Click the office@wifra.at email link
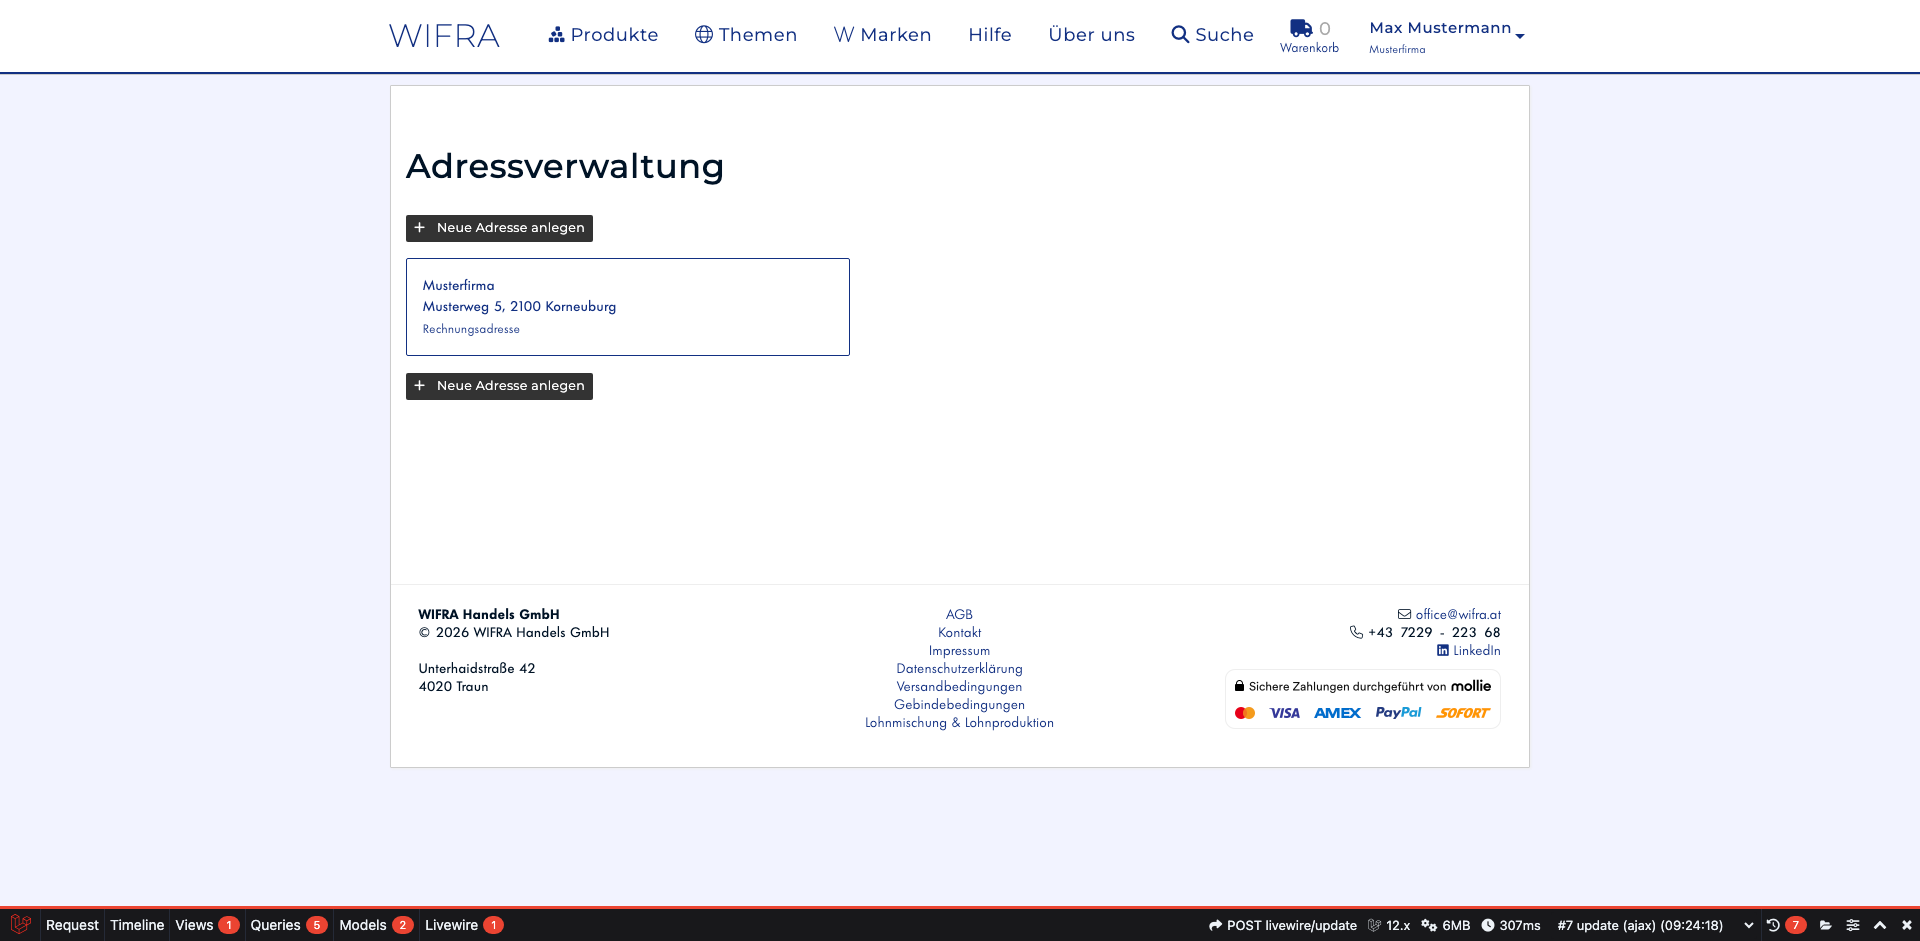The image size is (1920, 941). coord(1456,614)
